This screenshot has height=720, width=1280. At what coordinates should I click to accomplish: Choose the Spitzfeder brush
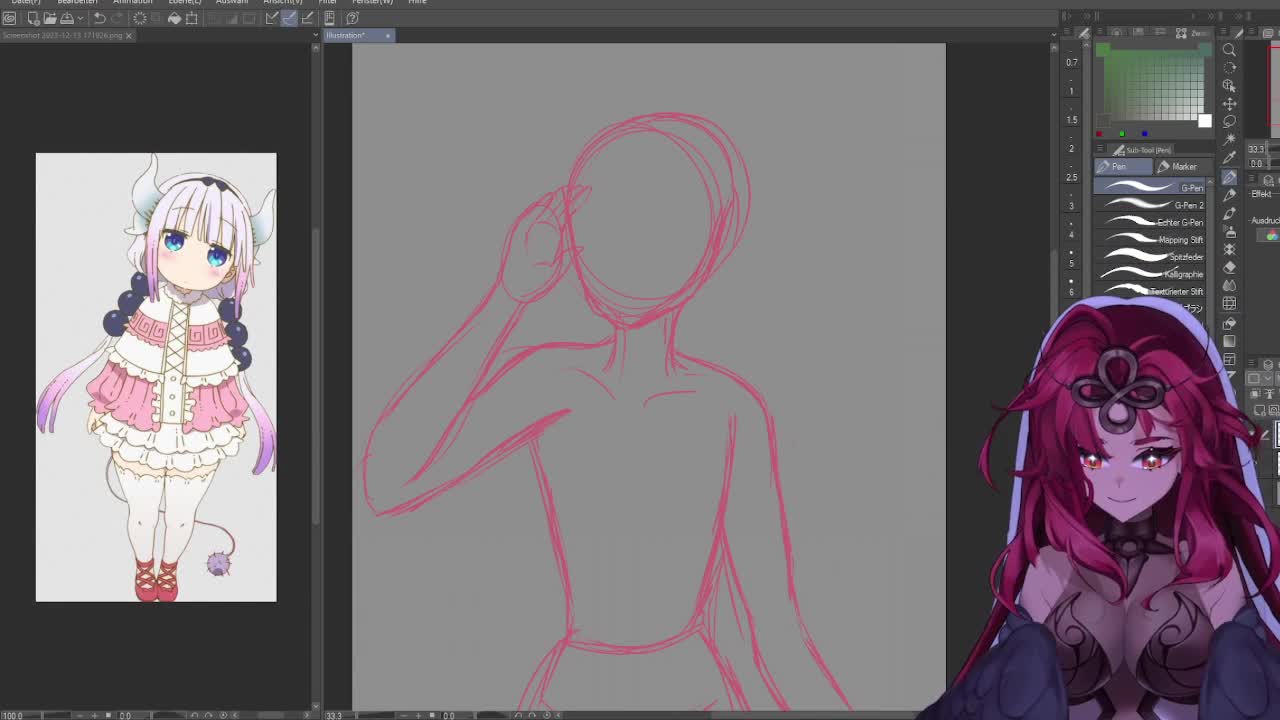pyautogui.click(x=1150, y=257)
